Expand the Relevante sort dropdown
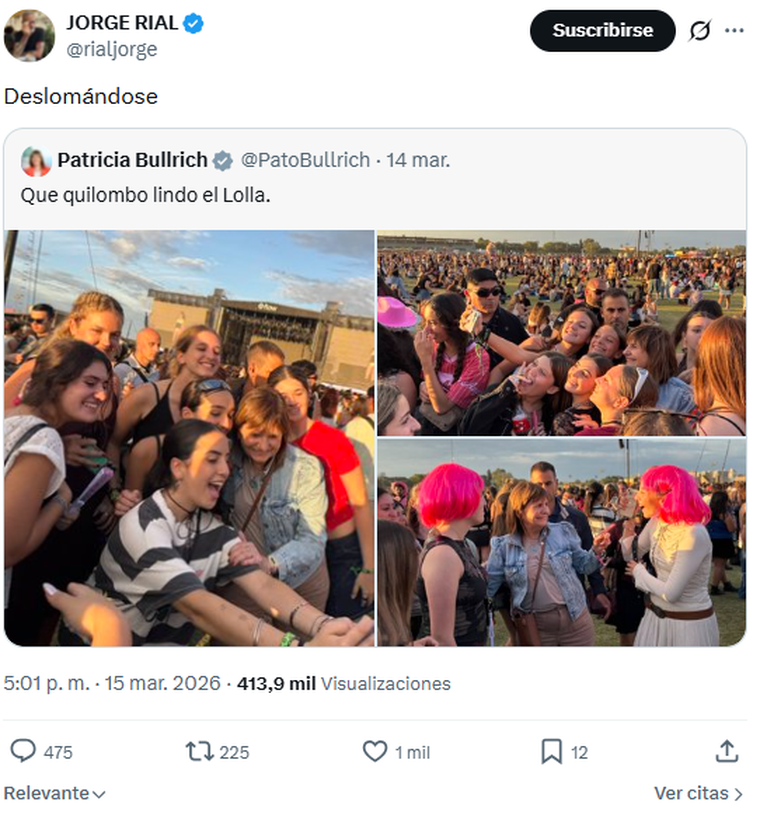Screen dimensions: 760x819 click(55, 793)
